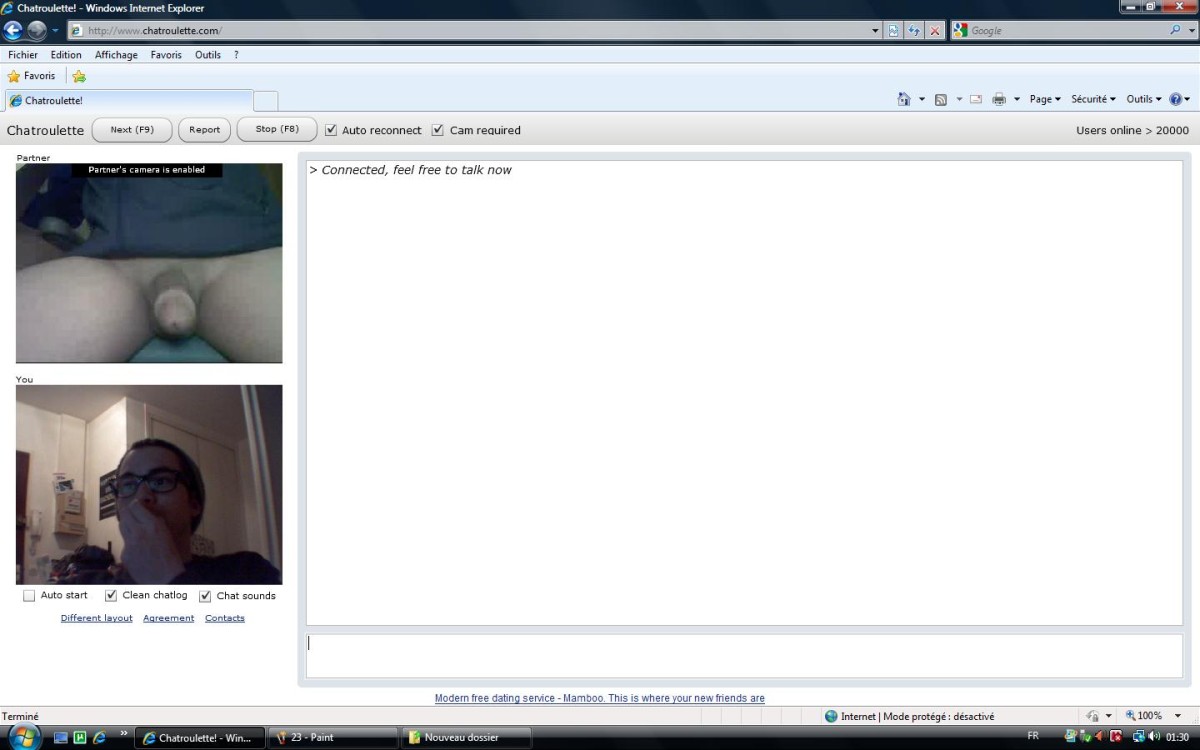Viewport: 1200px width, 750px height.
Task: Open the Outils command bar dropdown
Action: click(x=1144, y=99)
